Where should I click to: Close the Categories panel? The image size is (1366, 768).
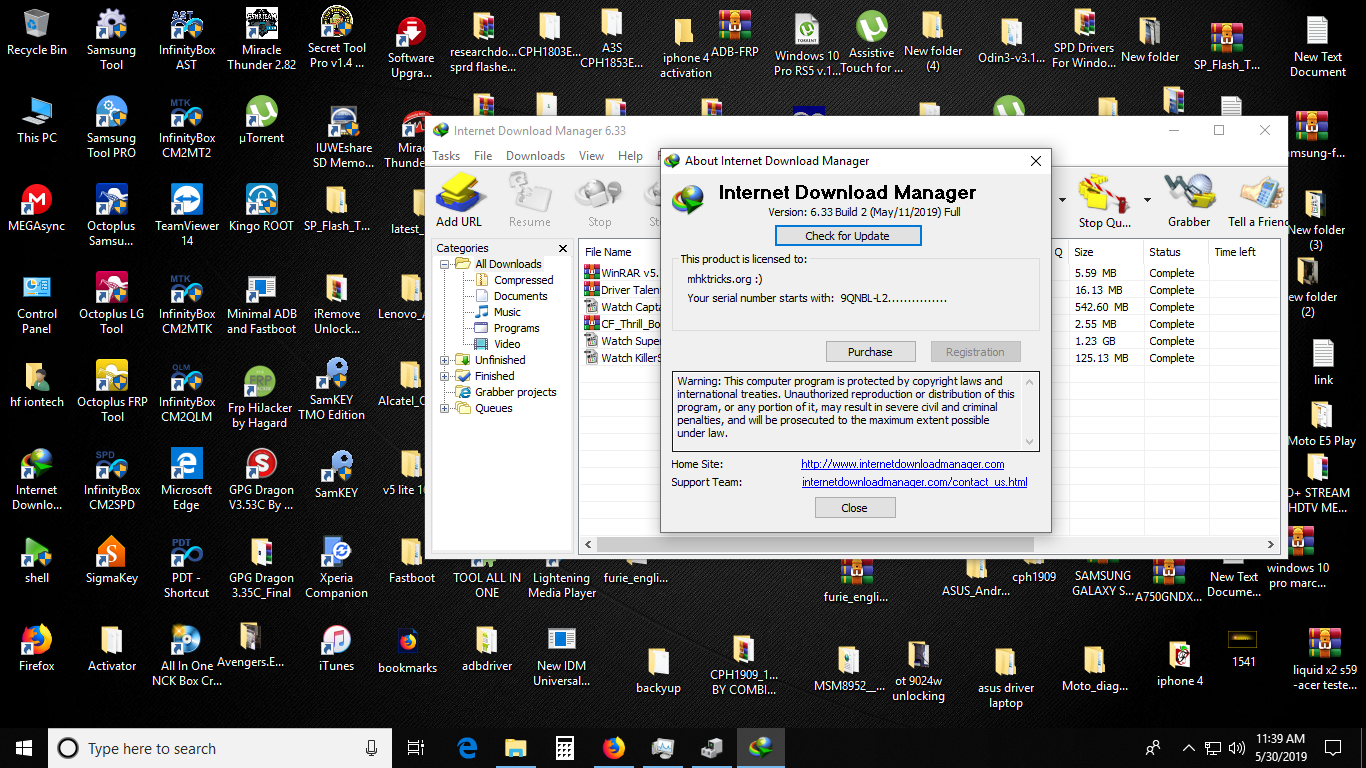point(562,248)
